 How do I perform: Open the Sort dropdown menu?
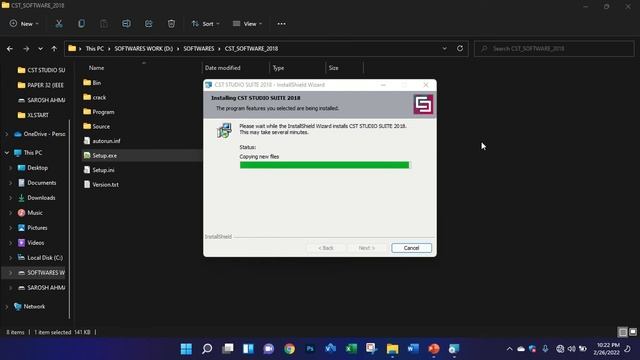pyautogui.click(x=206, y=24)
